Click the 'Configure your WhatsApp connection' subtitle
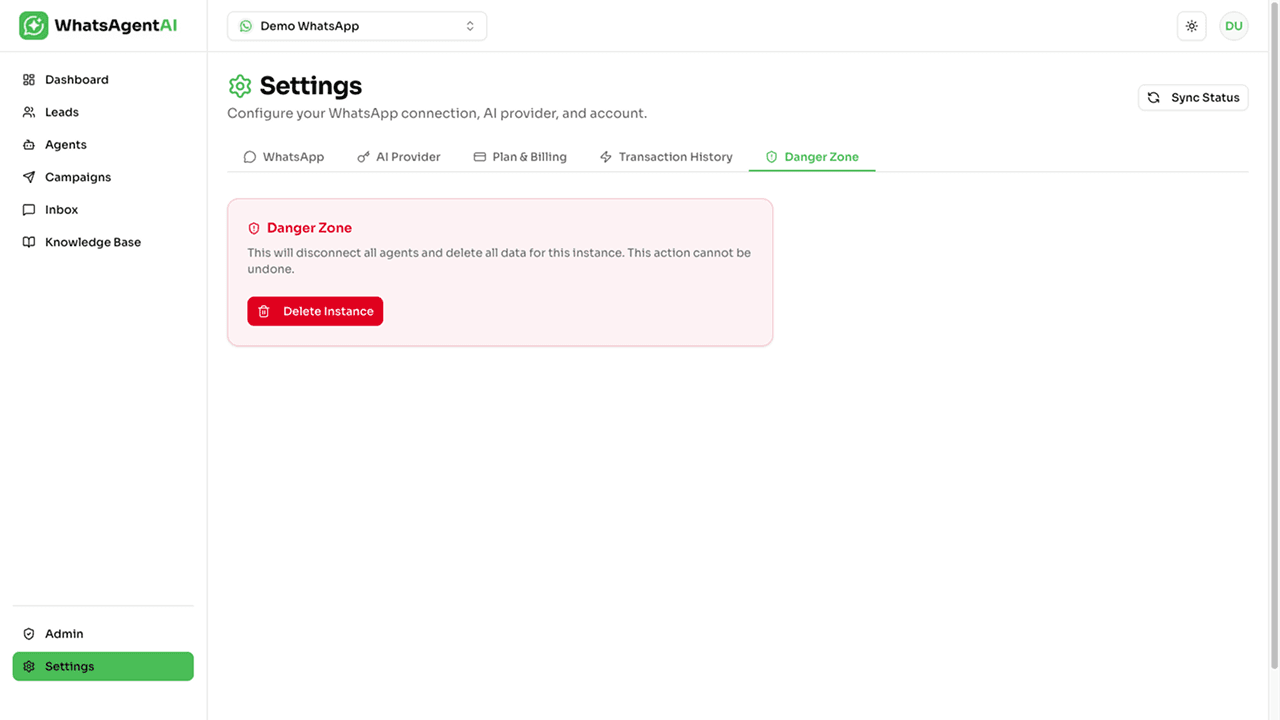 click(x=437, y=114)
